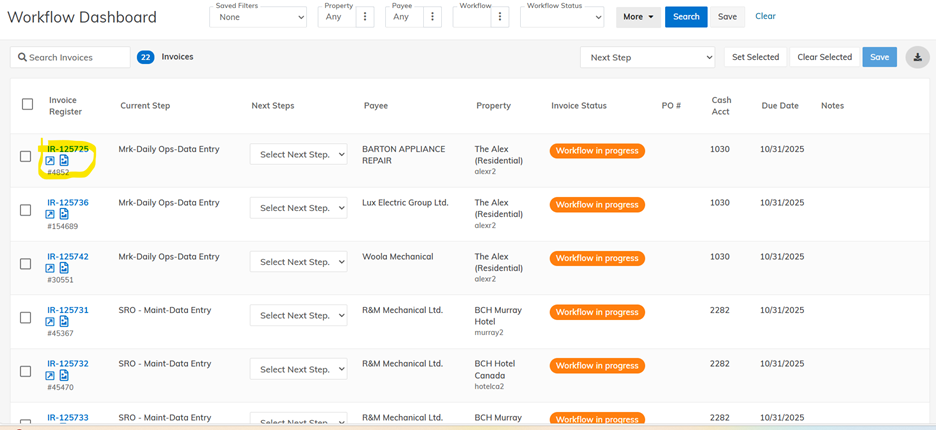936x430 pixels.
Task: View document icon for IR-125742
Action: 64,268
